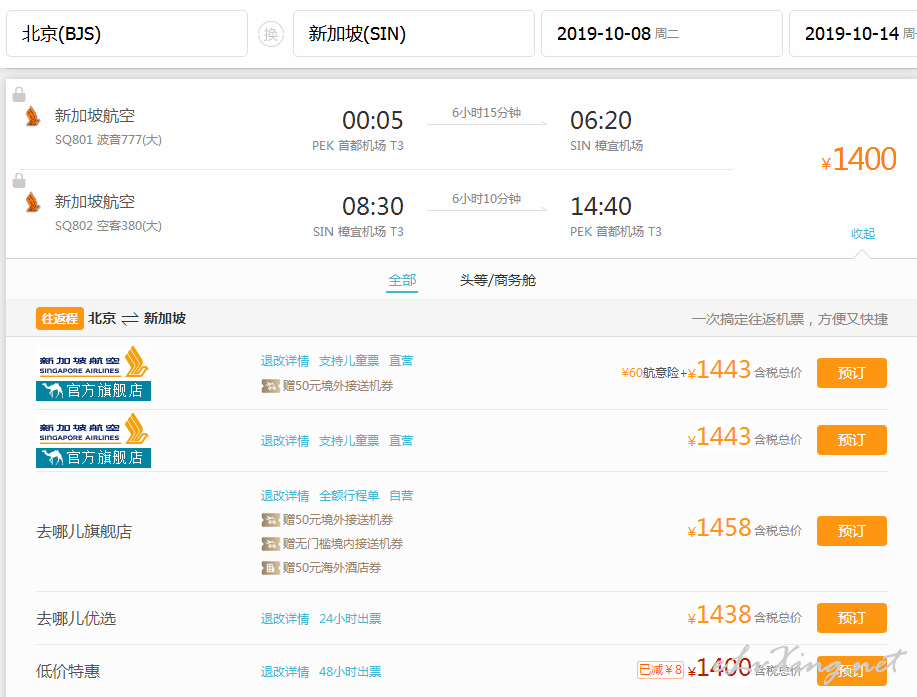Click 24小时出票 link
Screen dimensions: 917x697
pyautogui.click(x=350, y=619)
